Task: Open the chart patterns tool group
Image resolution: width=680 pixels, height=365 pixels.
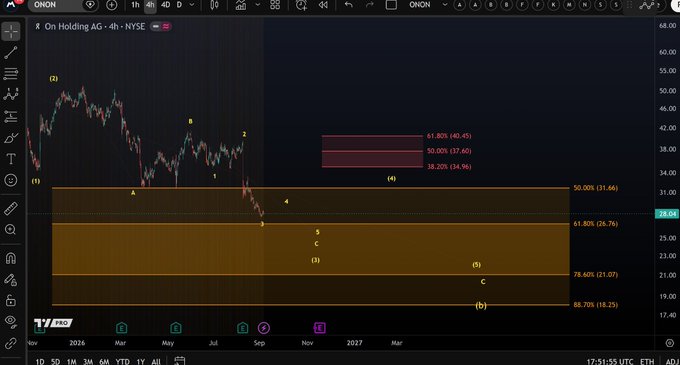Action: 11,94
